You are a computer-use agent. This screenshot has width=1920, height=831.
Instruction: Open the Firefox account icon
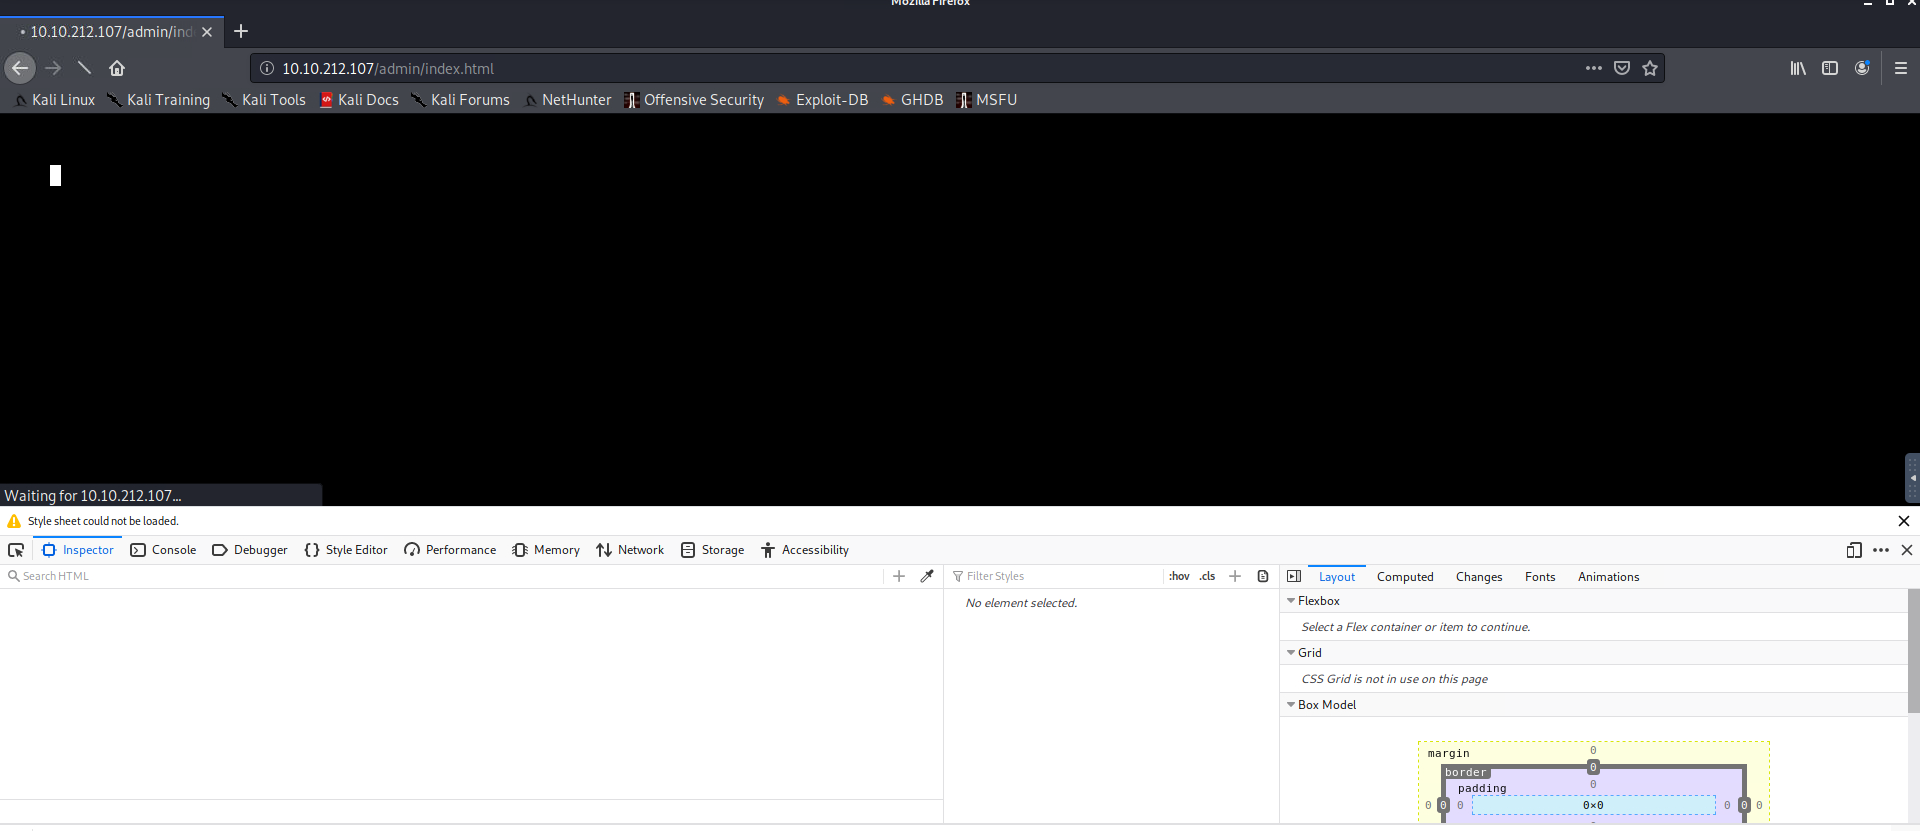[1862, 68]
